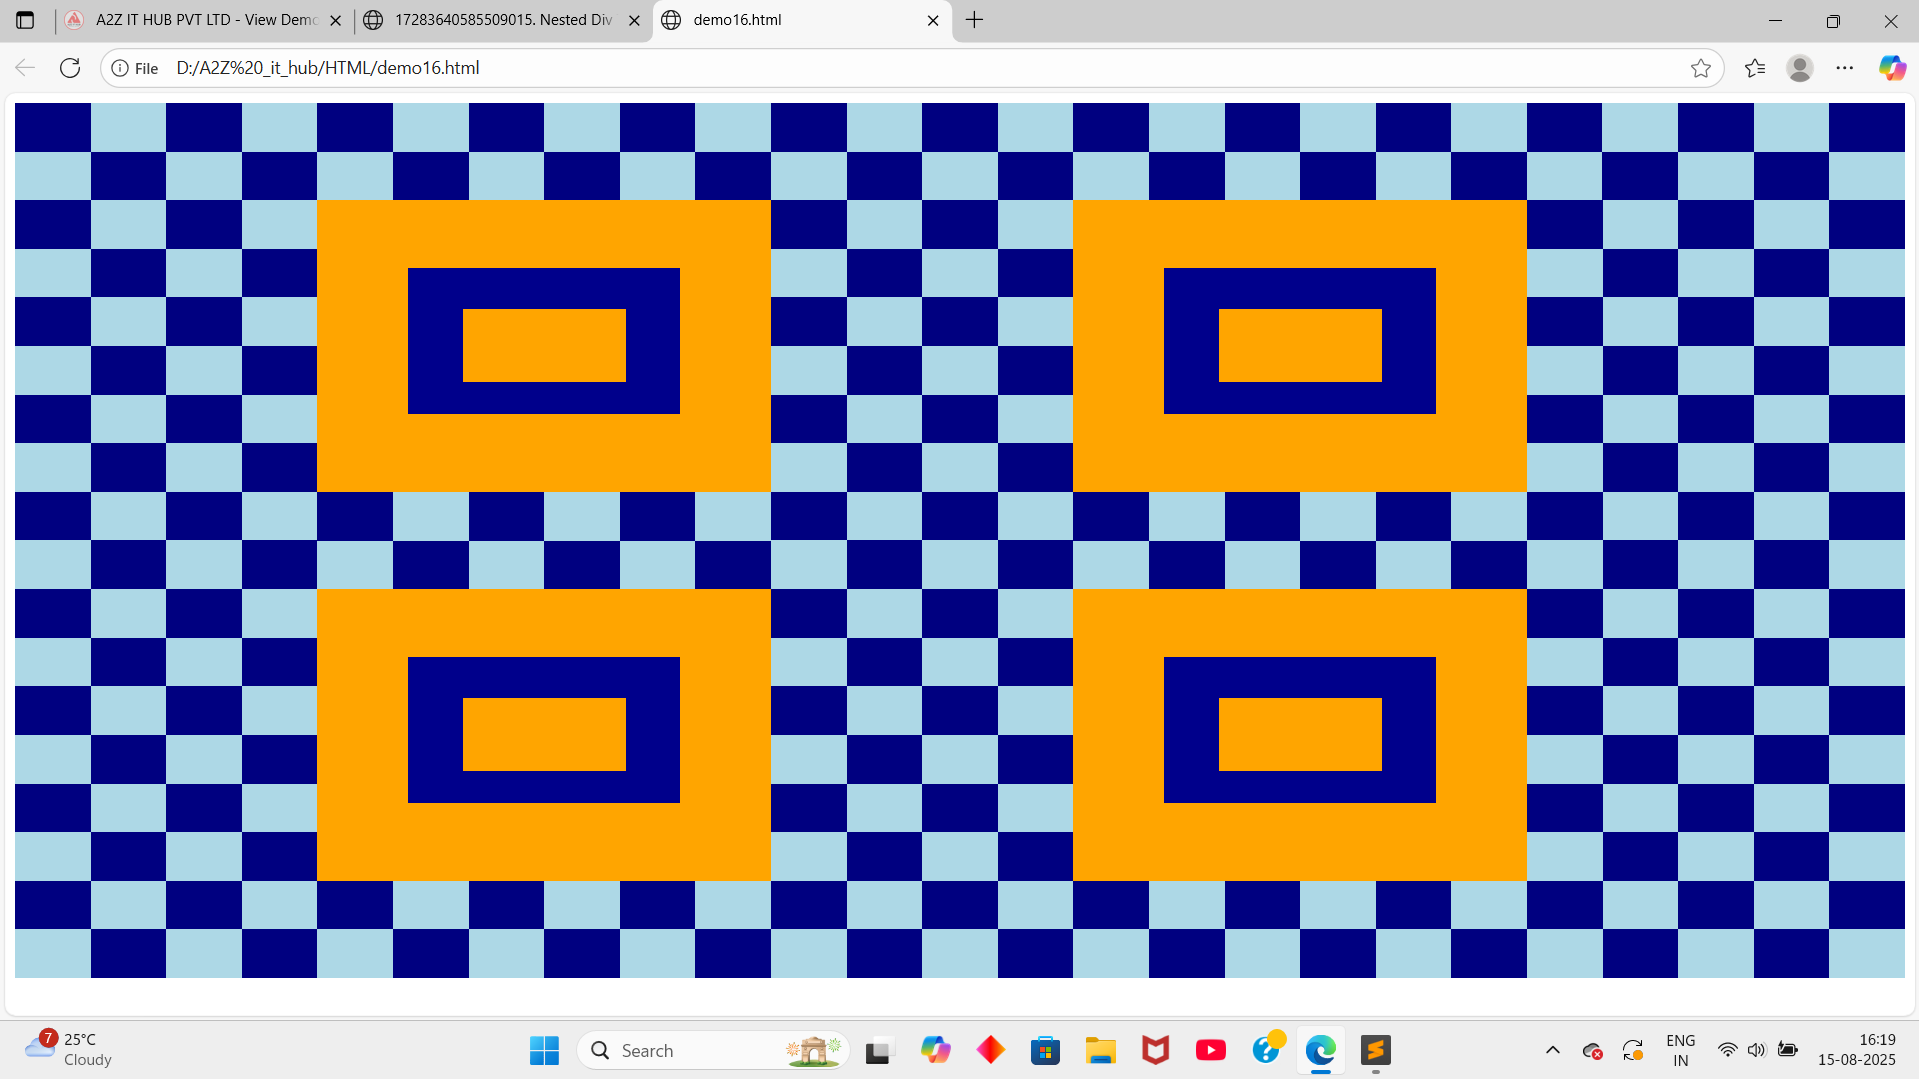Switch to Nested Div tab

pyautogui.click(x=502, y=20)
